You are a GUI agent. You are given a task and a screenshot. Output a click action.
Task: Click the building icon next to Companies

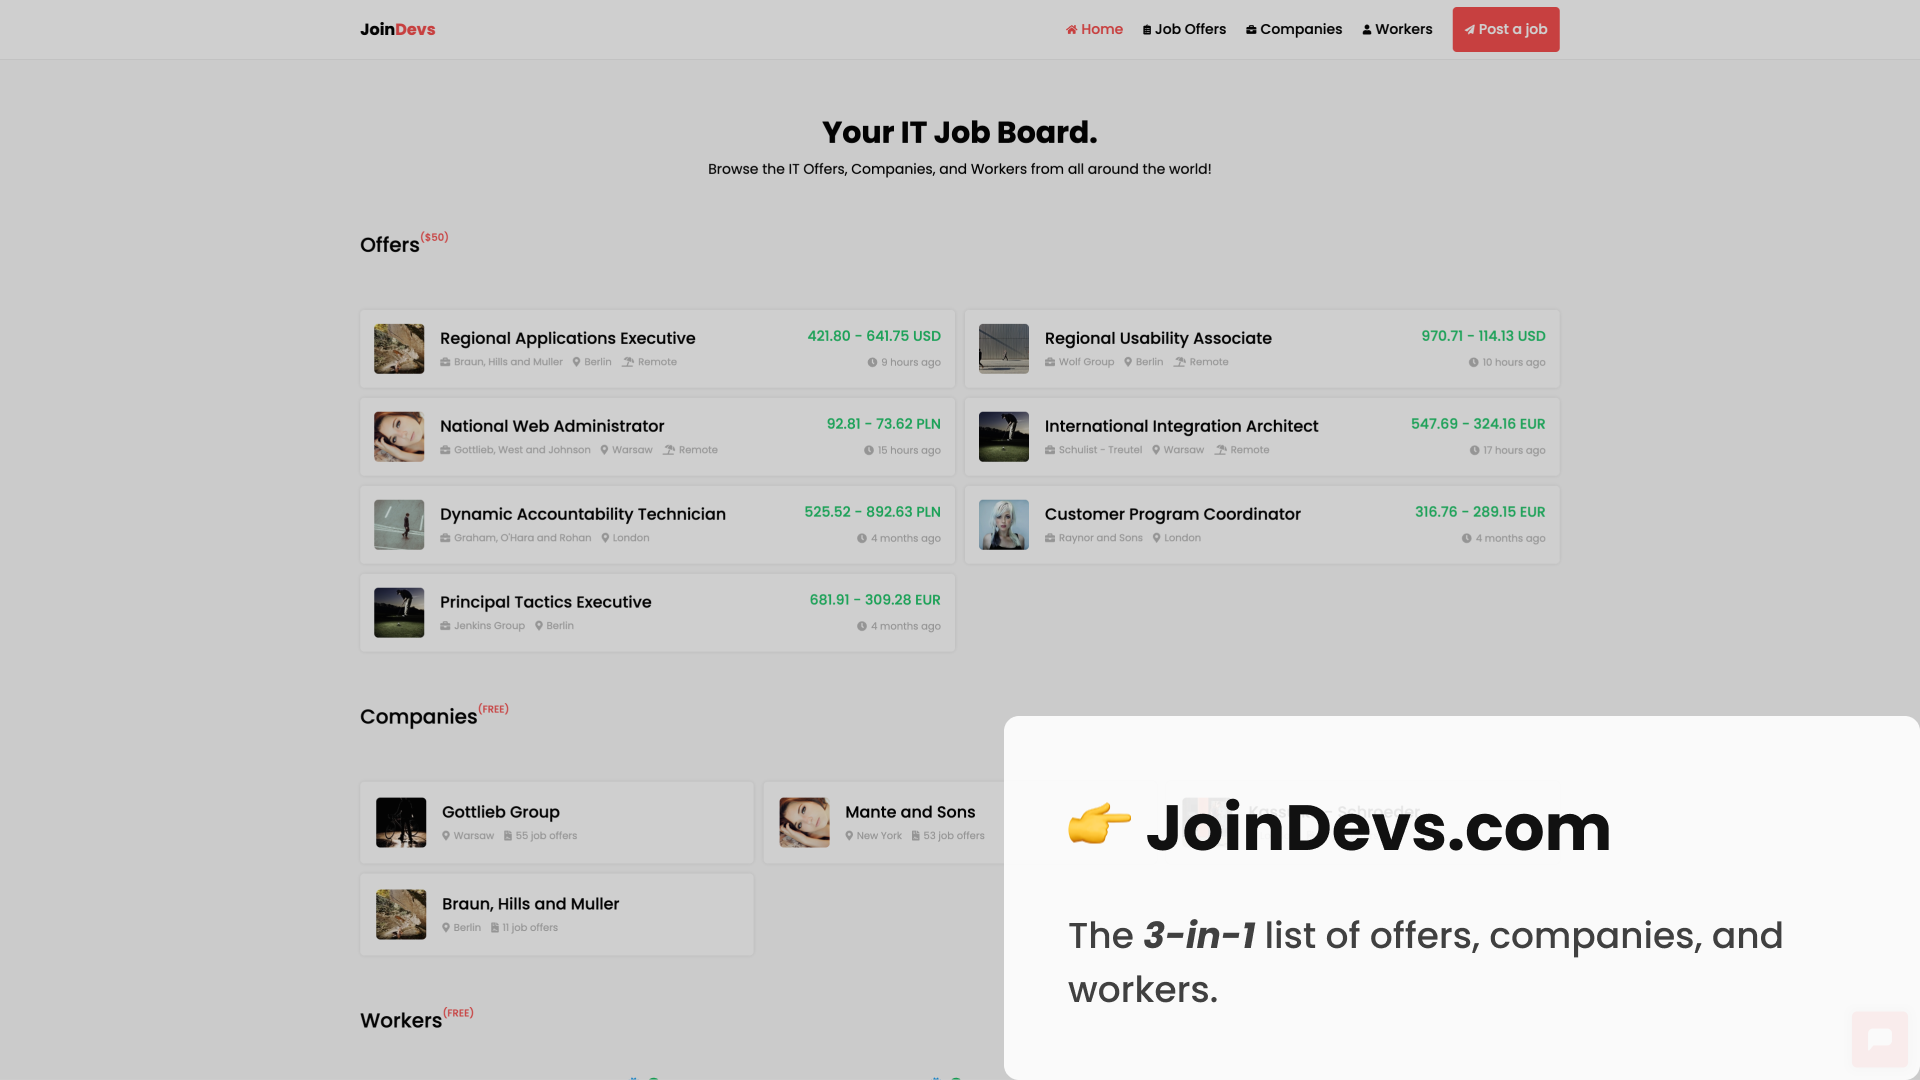coord(1250,29)
